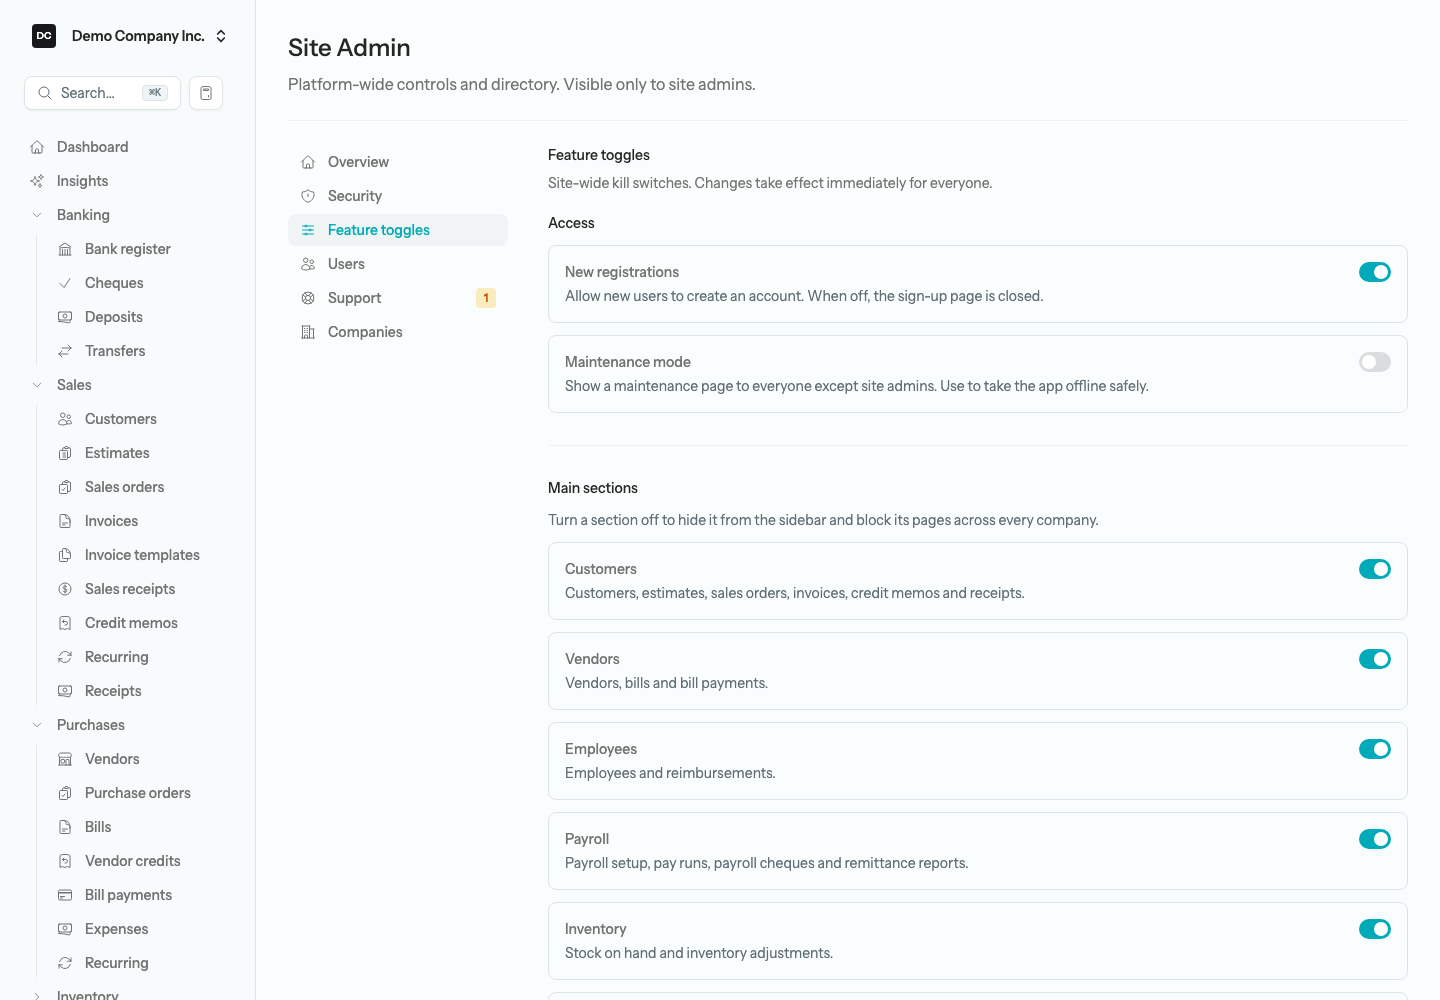Go to Expenses in Purchases
The image size is (1440, 1000).
coord(139,929)
